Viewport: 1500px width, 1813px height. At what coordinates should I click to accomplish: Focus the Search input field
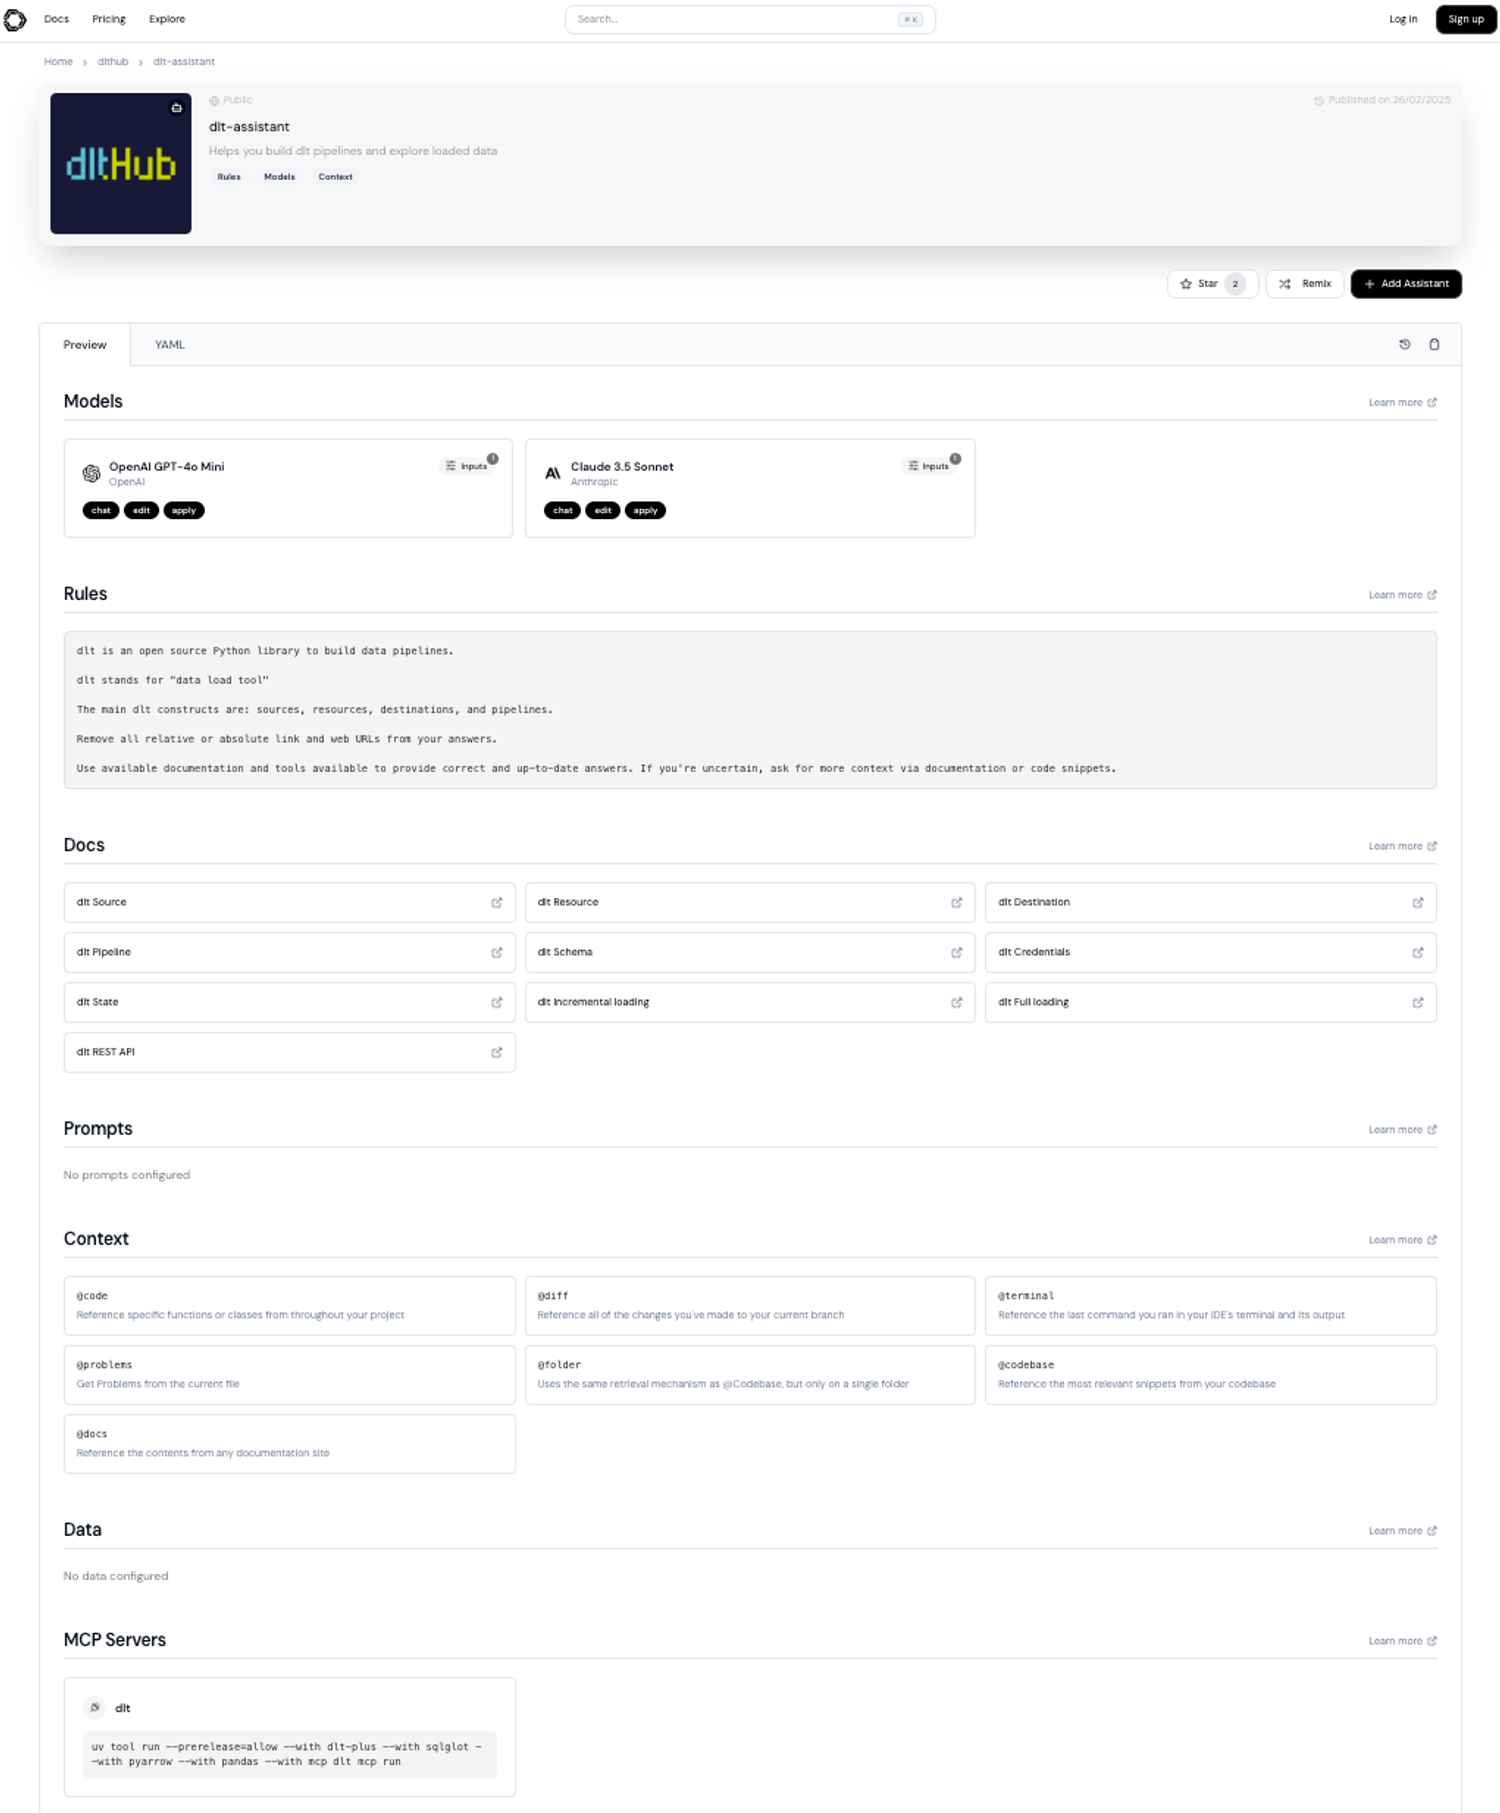(750, 19)
